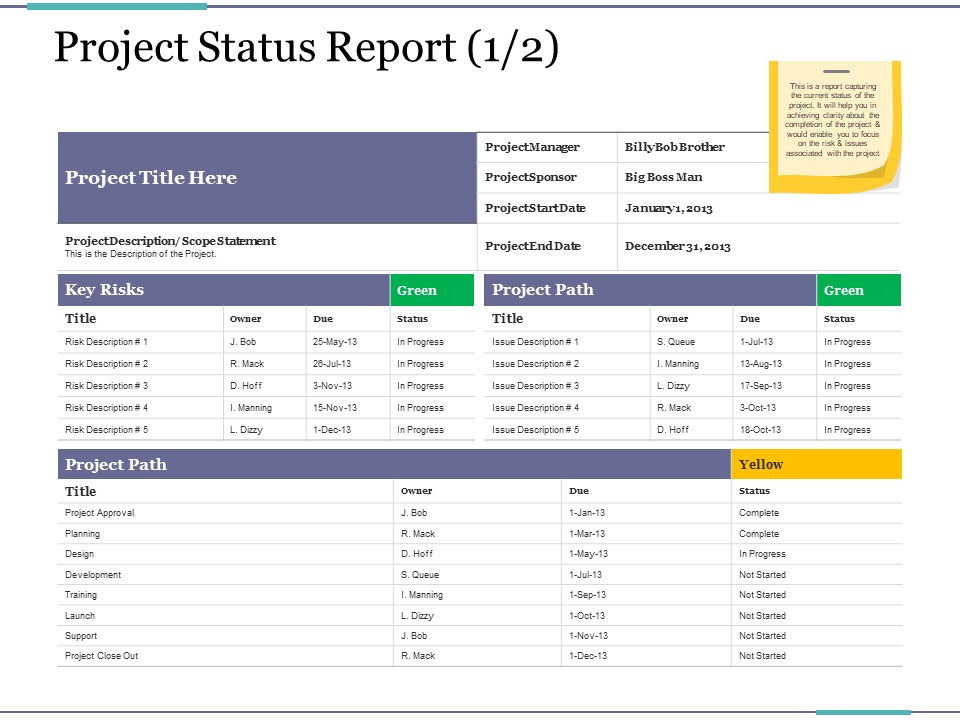
Task: Click the 'Project Approval' milestone row
Action: click(x=480, y=513)
